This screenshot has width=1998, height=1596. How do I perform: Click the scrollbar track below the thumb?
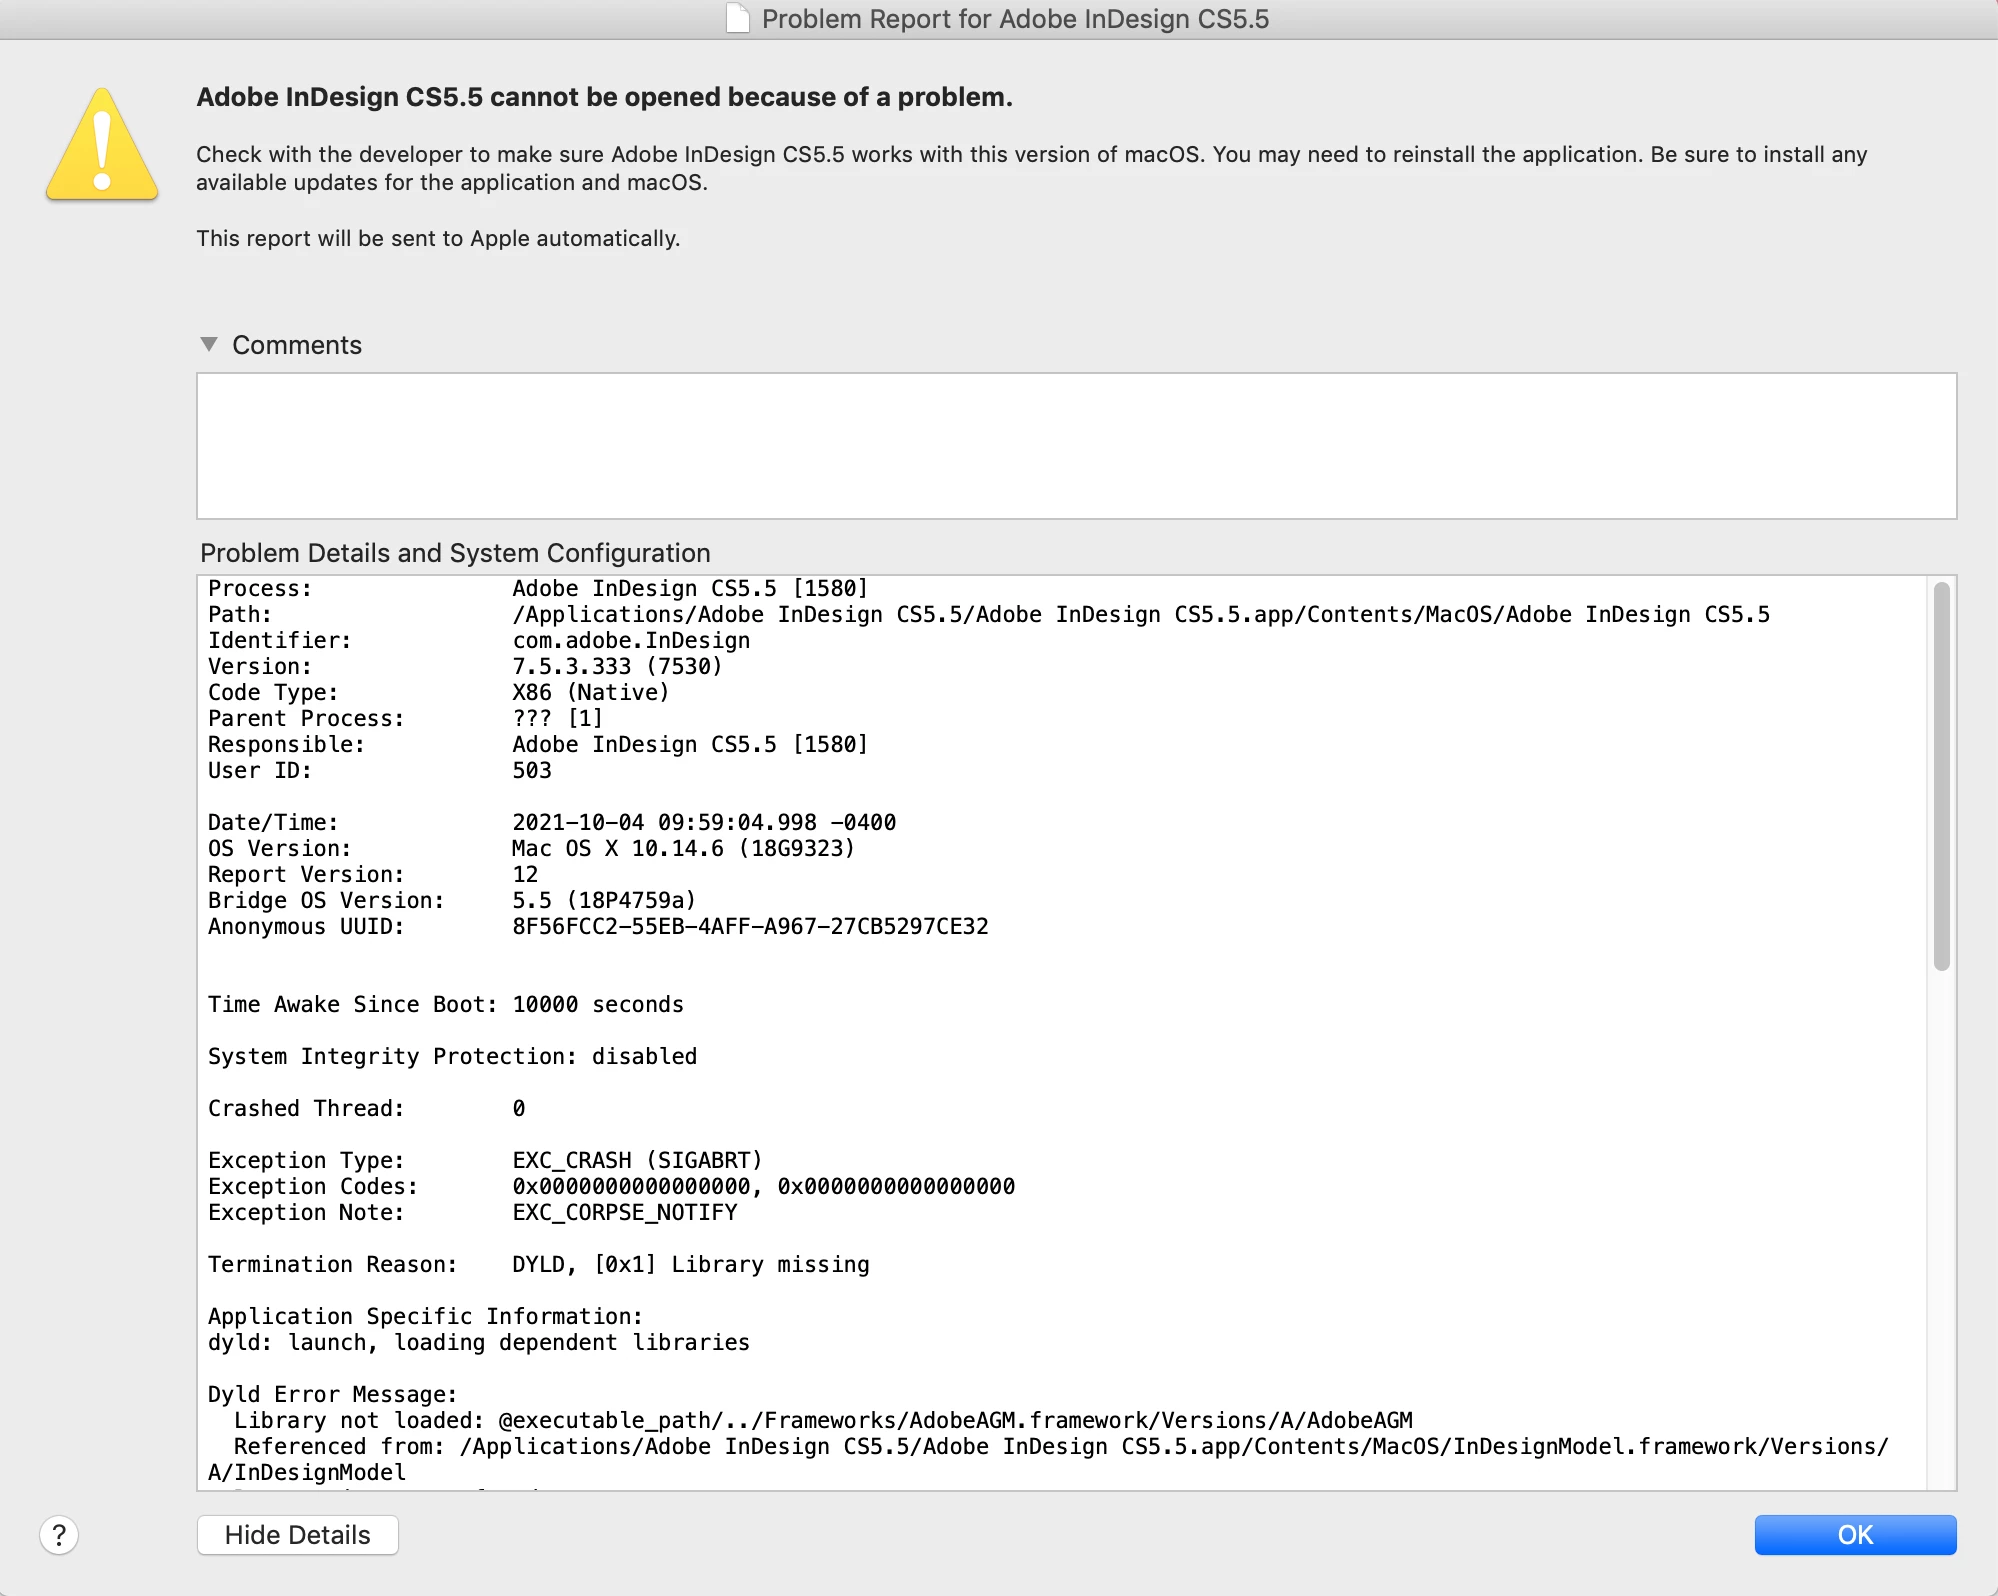point(1941,1230)
